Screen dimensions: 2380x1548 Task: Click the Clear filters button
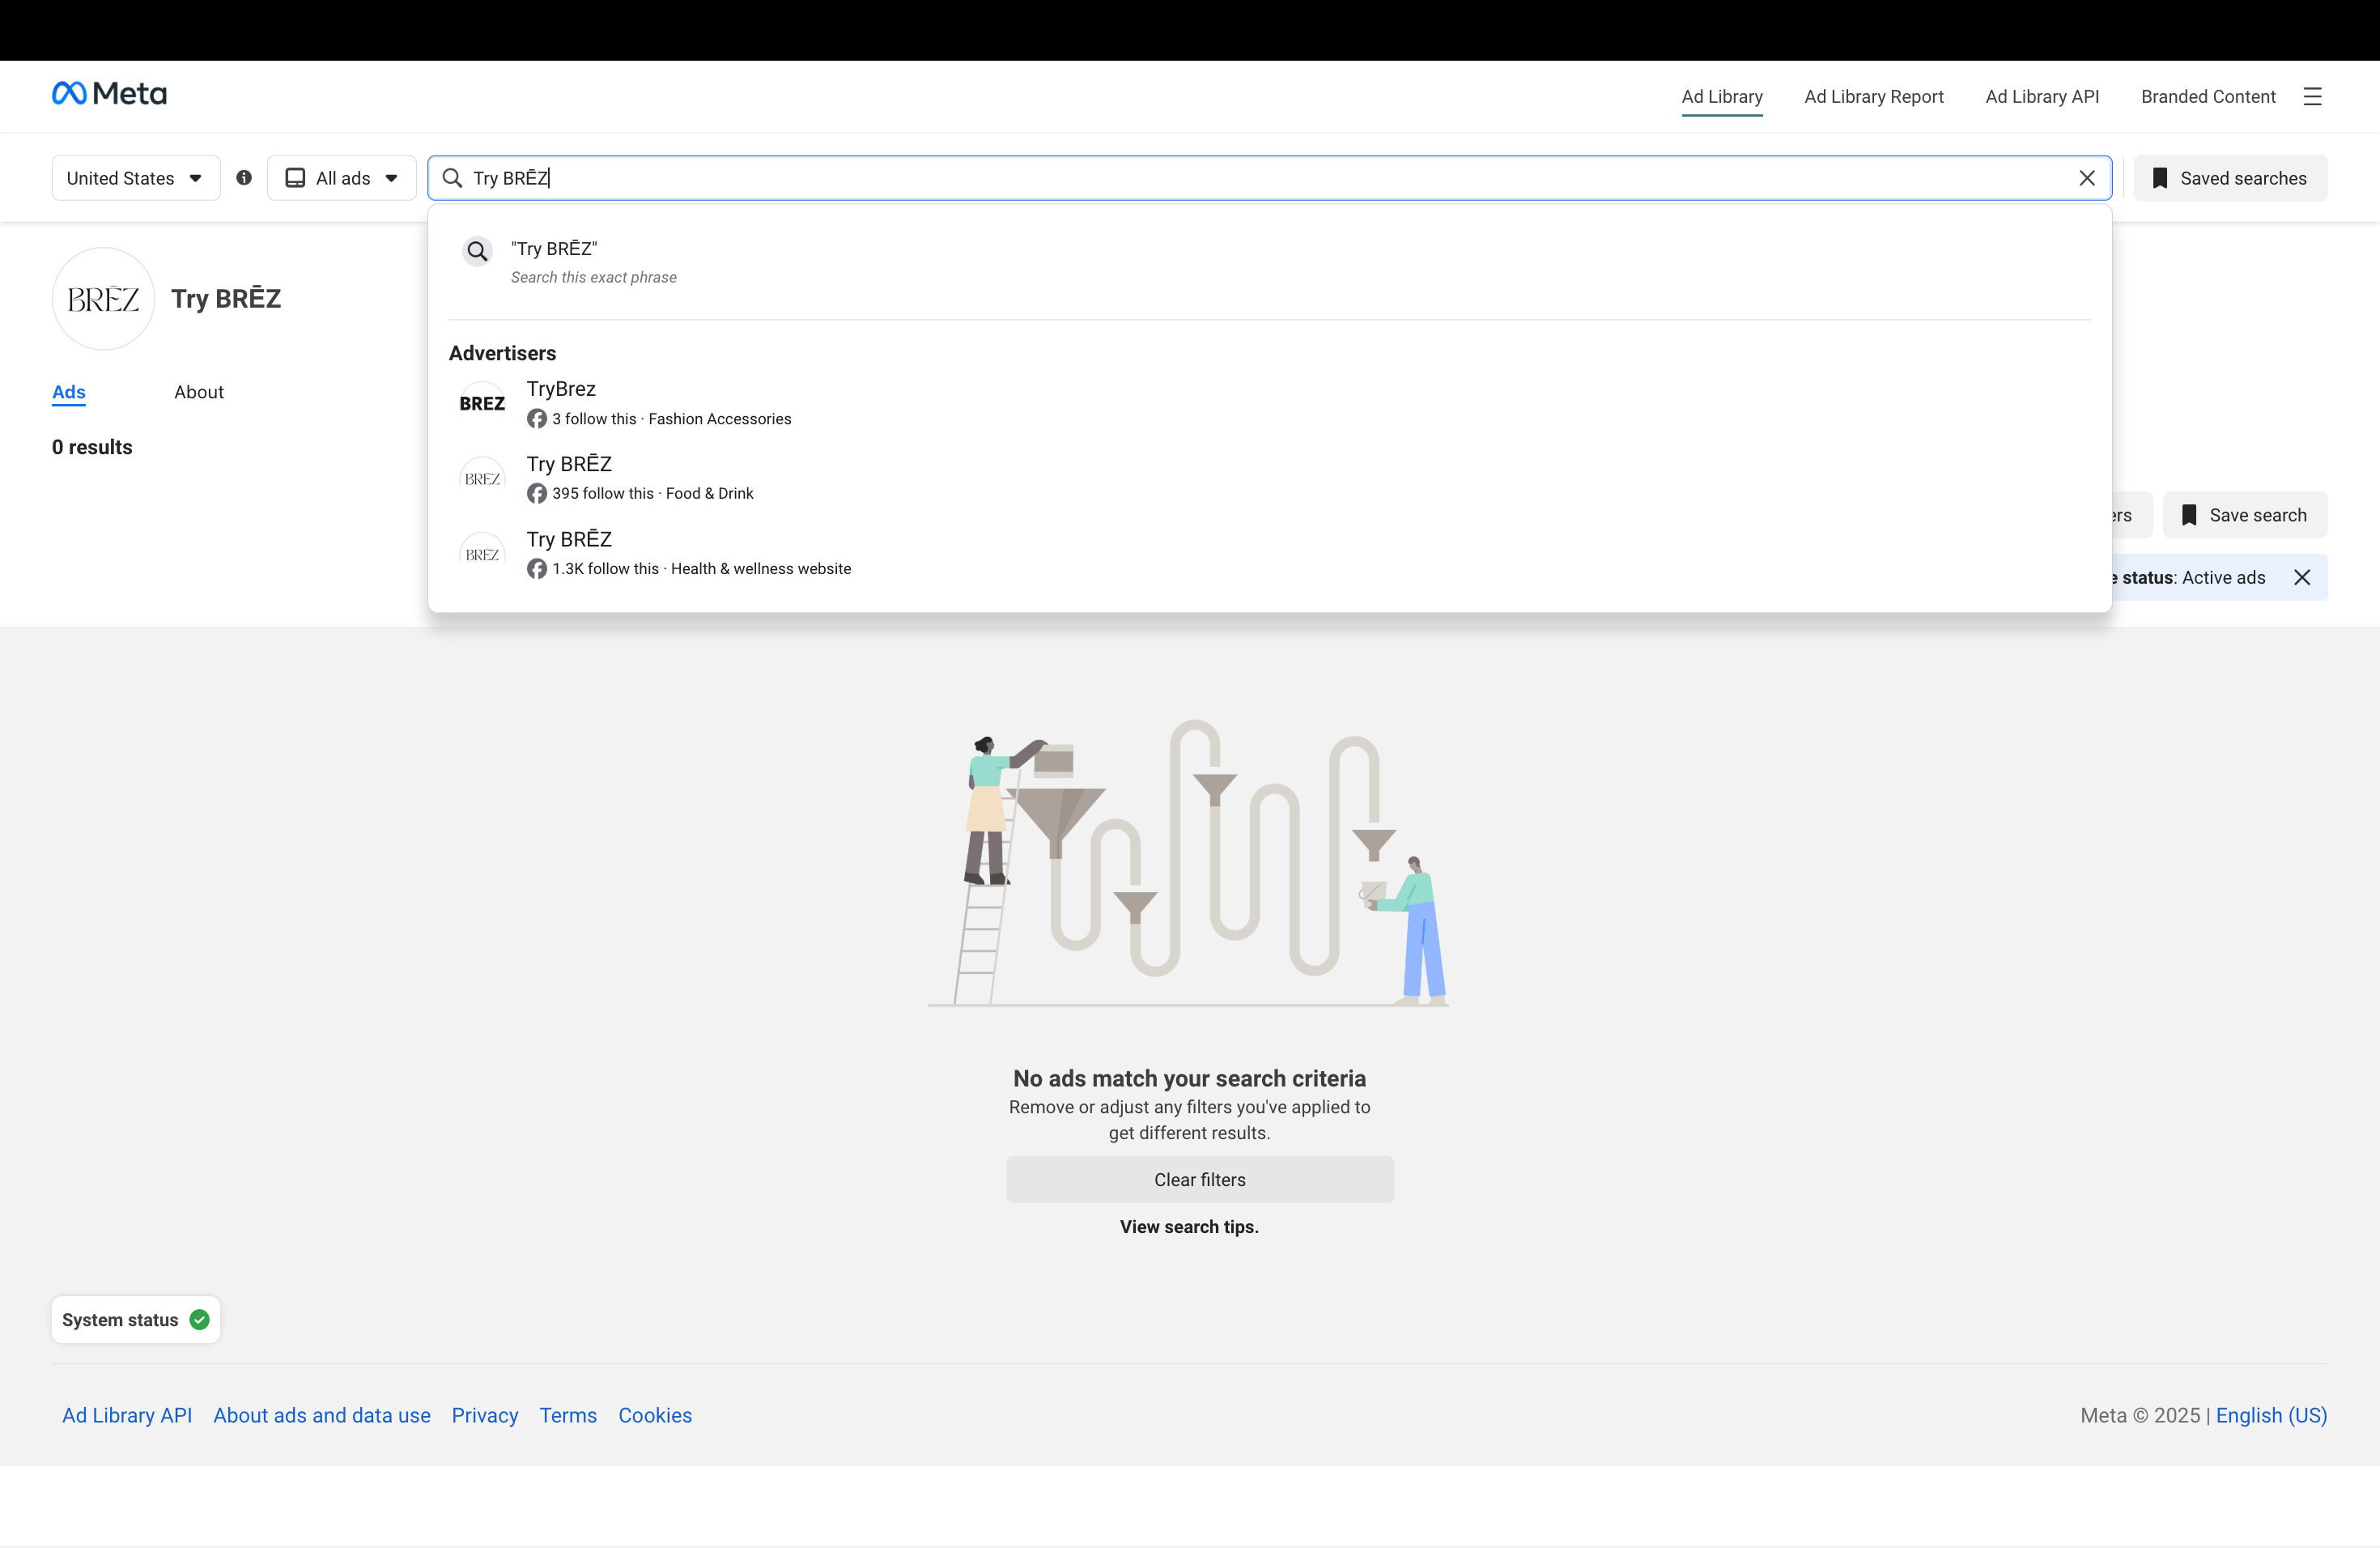click(1199, 1180)
